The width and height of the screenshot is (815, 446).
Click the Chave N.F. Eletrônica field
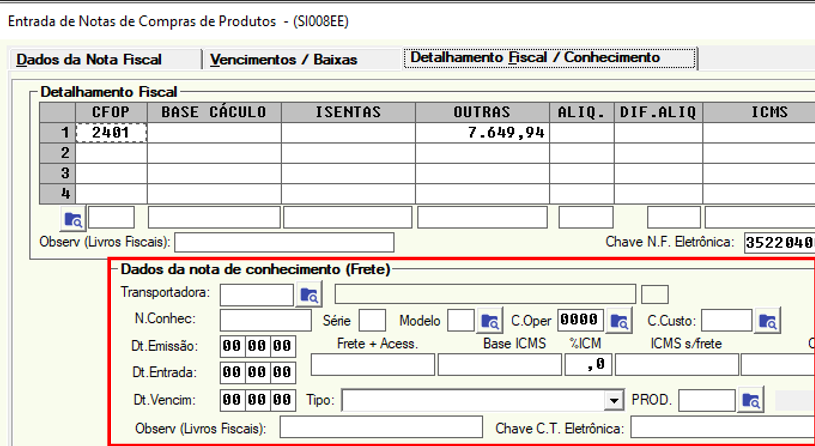(x=779, y=242)
